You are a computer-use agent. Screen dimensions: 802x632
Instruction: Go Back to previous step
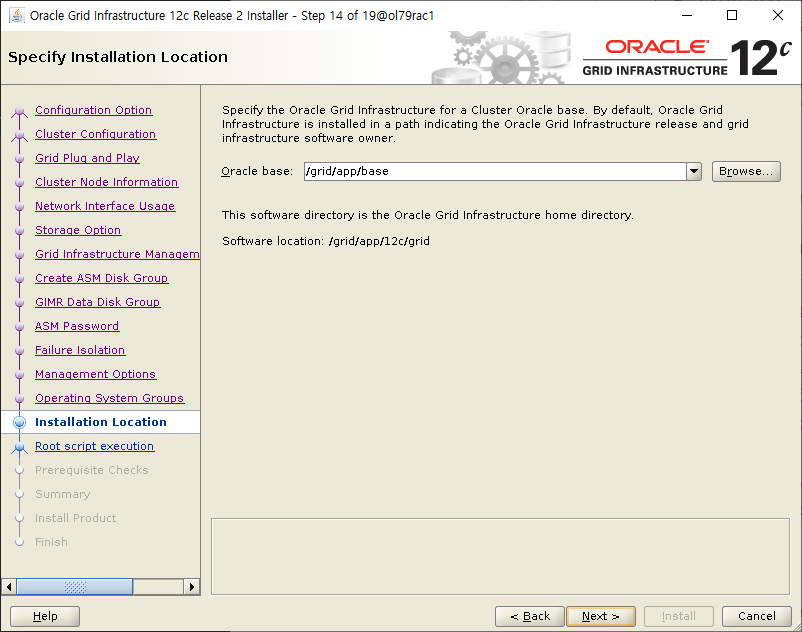[x=530, y=616]
